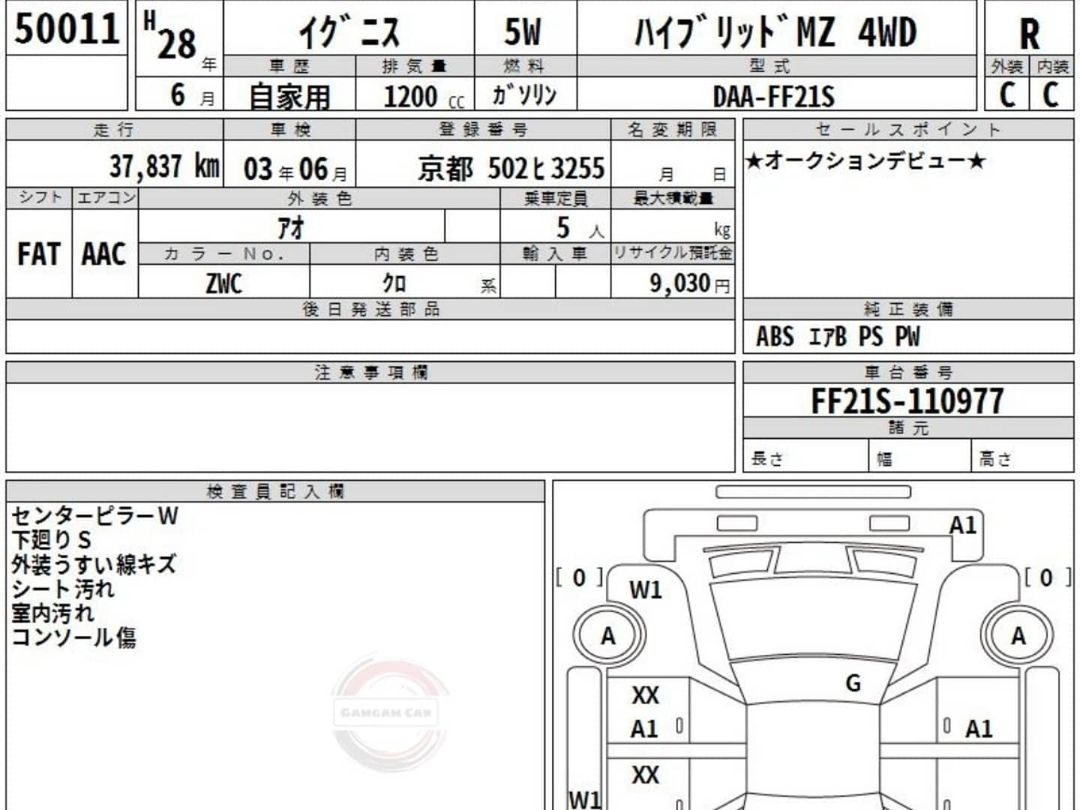The height and width of the screenshot is (810, 1080).
Task: Select the 最大積載量 label
Action: click(672, 199)
